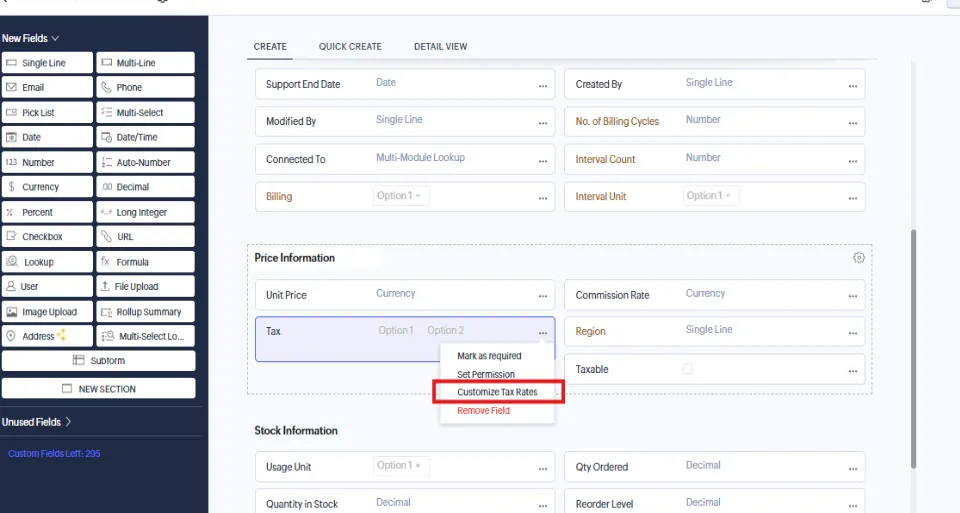
Task: Select the Currency field dollar icon
Action: tap(11, 187)
